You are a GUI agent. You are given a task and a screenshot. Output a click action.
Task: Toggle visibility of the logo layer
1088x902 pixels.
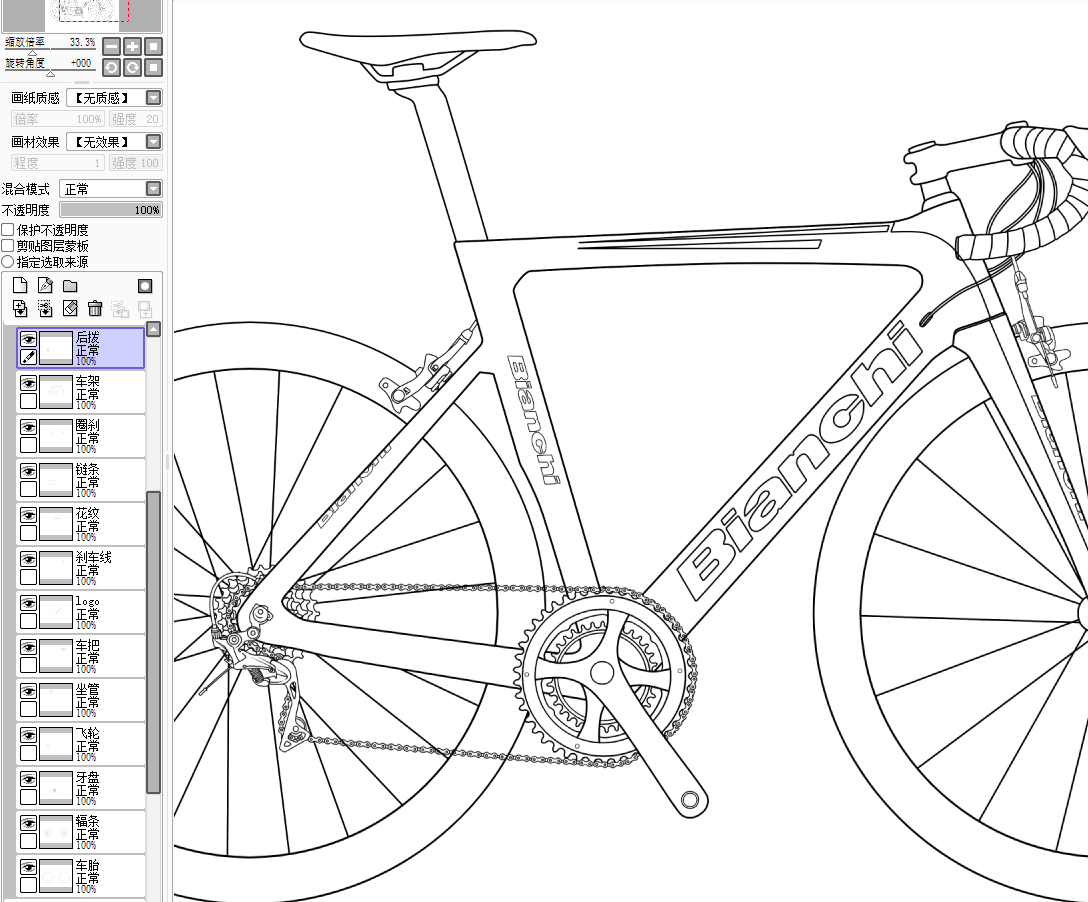[28, 604]
